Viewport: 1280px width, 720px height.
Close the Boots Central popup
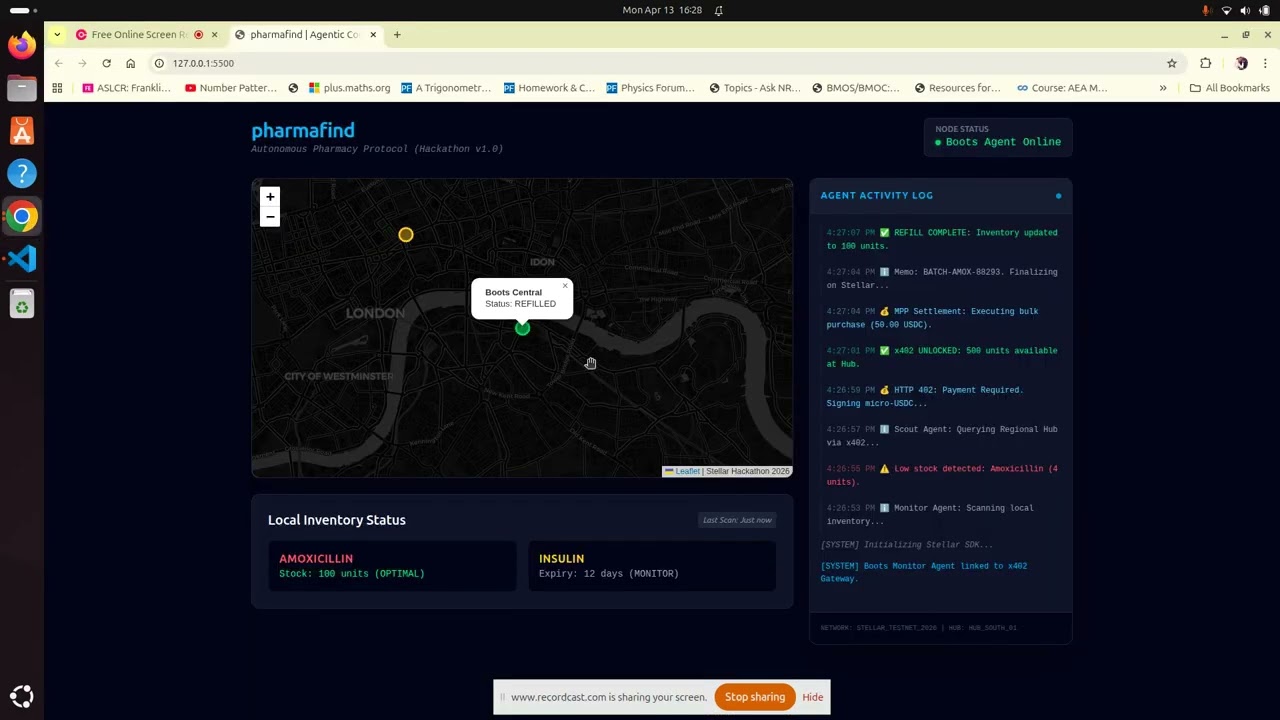564,287
